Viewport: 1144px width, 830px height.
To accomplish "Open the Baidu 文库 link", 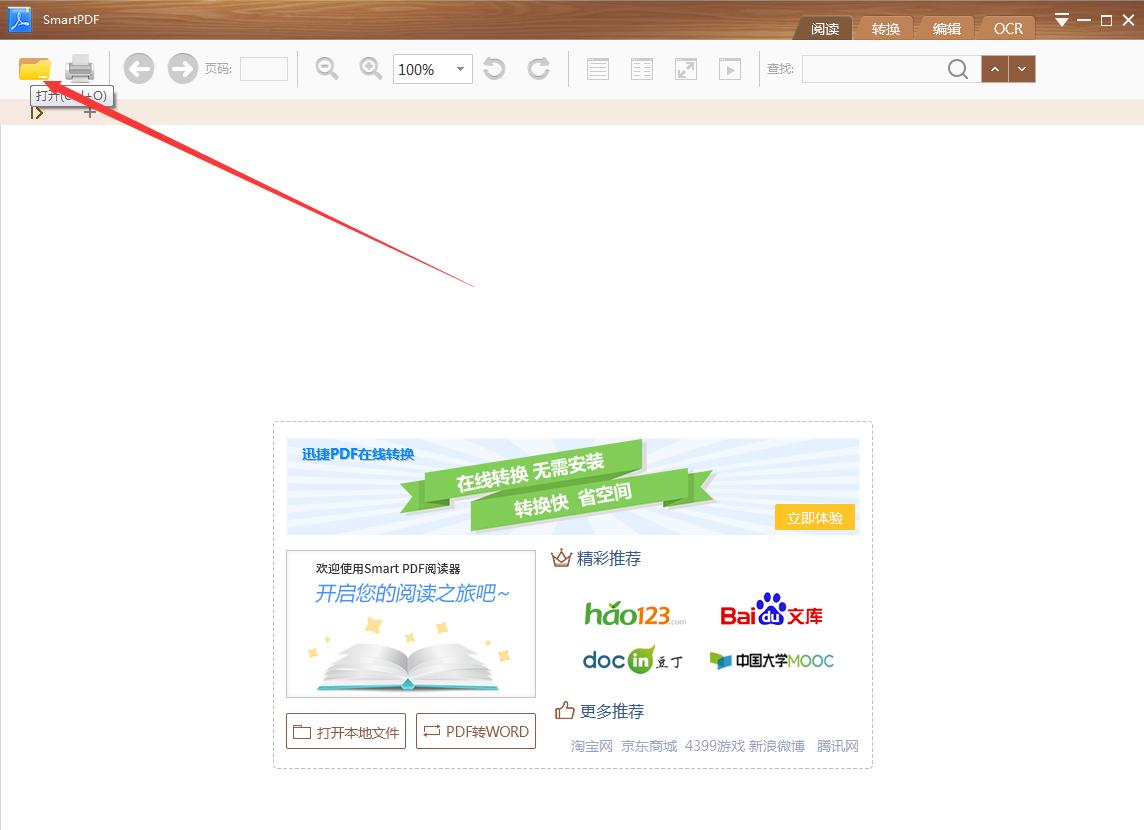I will point(772,613).
